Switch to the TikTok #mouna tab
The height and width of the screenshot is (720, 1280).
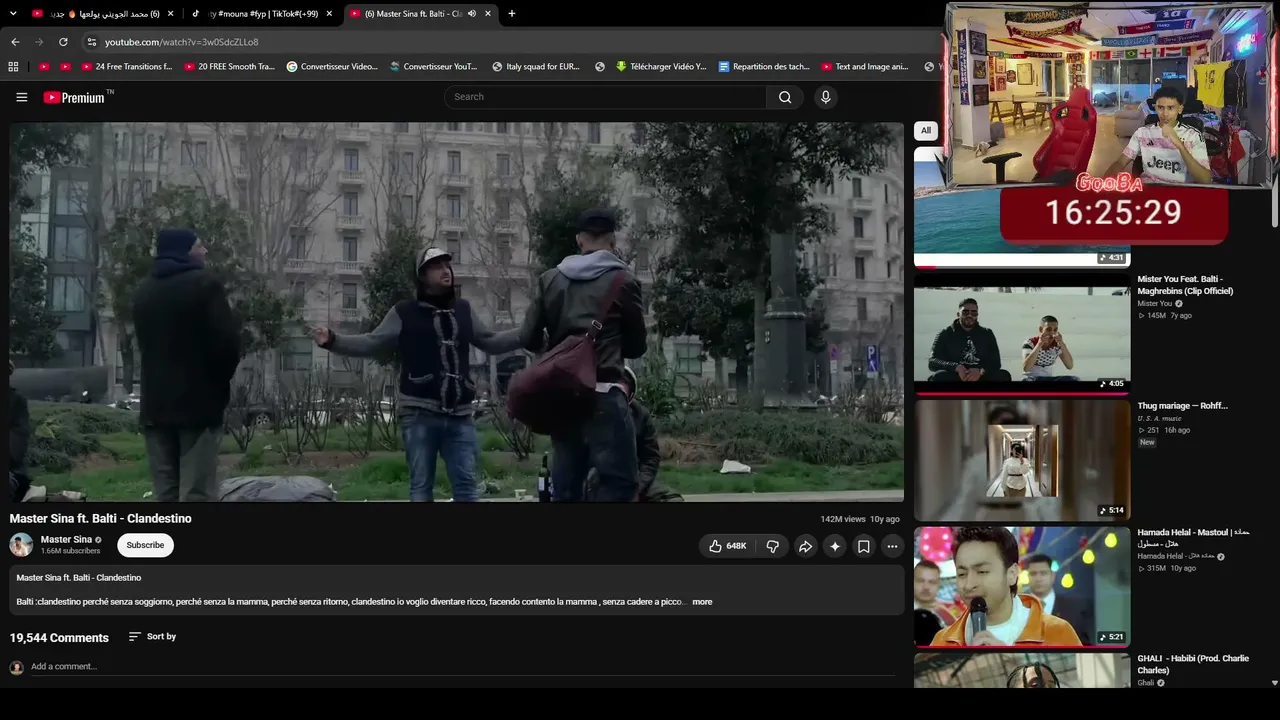(x=262, y=14)
